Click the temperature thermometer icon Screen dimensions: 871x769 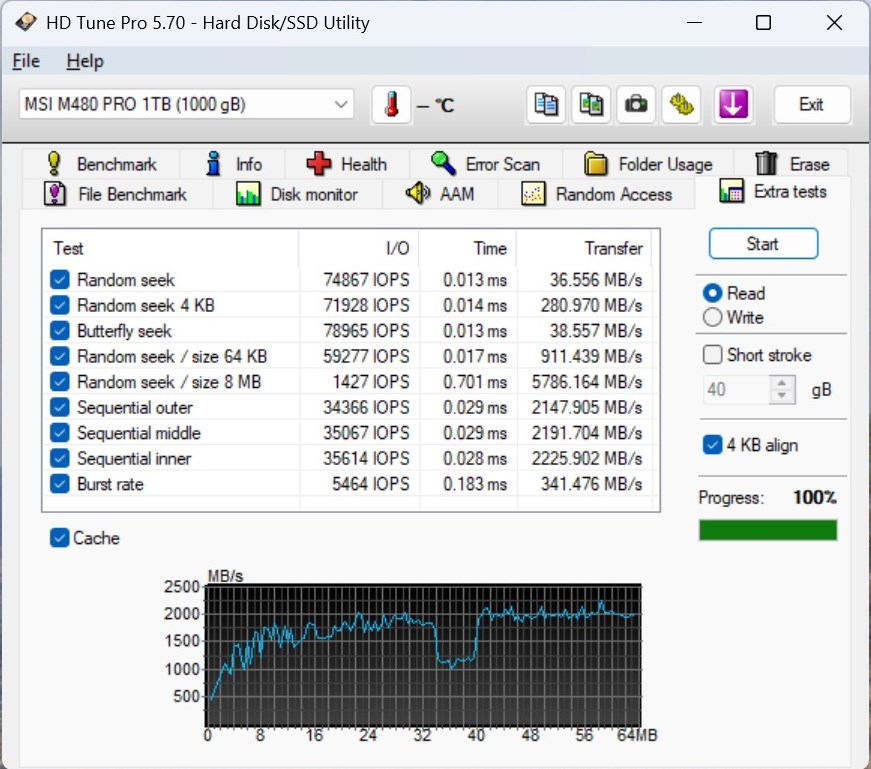coord(391,104)
